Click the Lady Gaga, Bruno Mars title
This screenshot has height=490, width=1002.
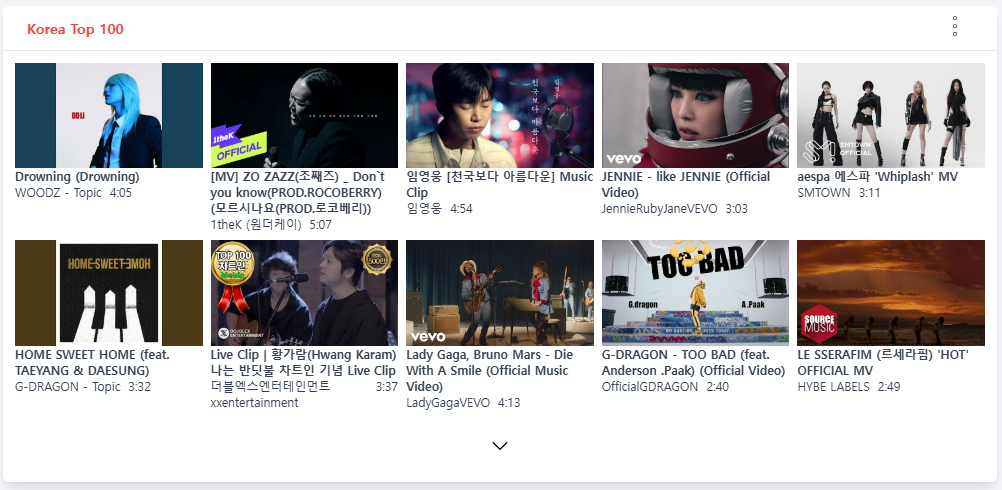point(489,371)
